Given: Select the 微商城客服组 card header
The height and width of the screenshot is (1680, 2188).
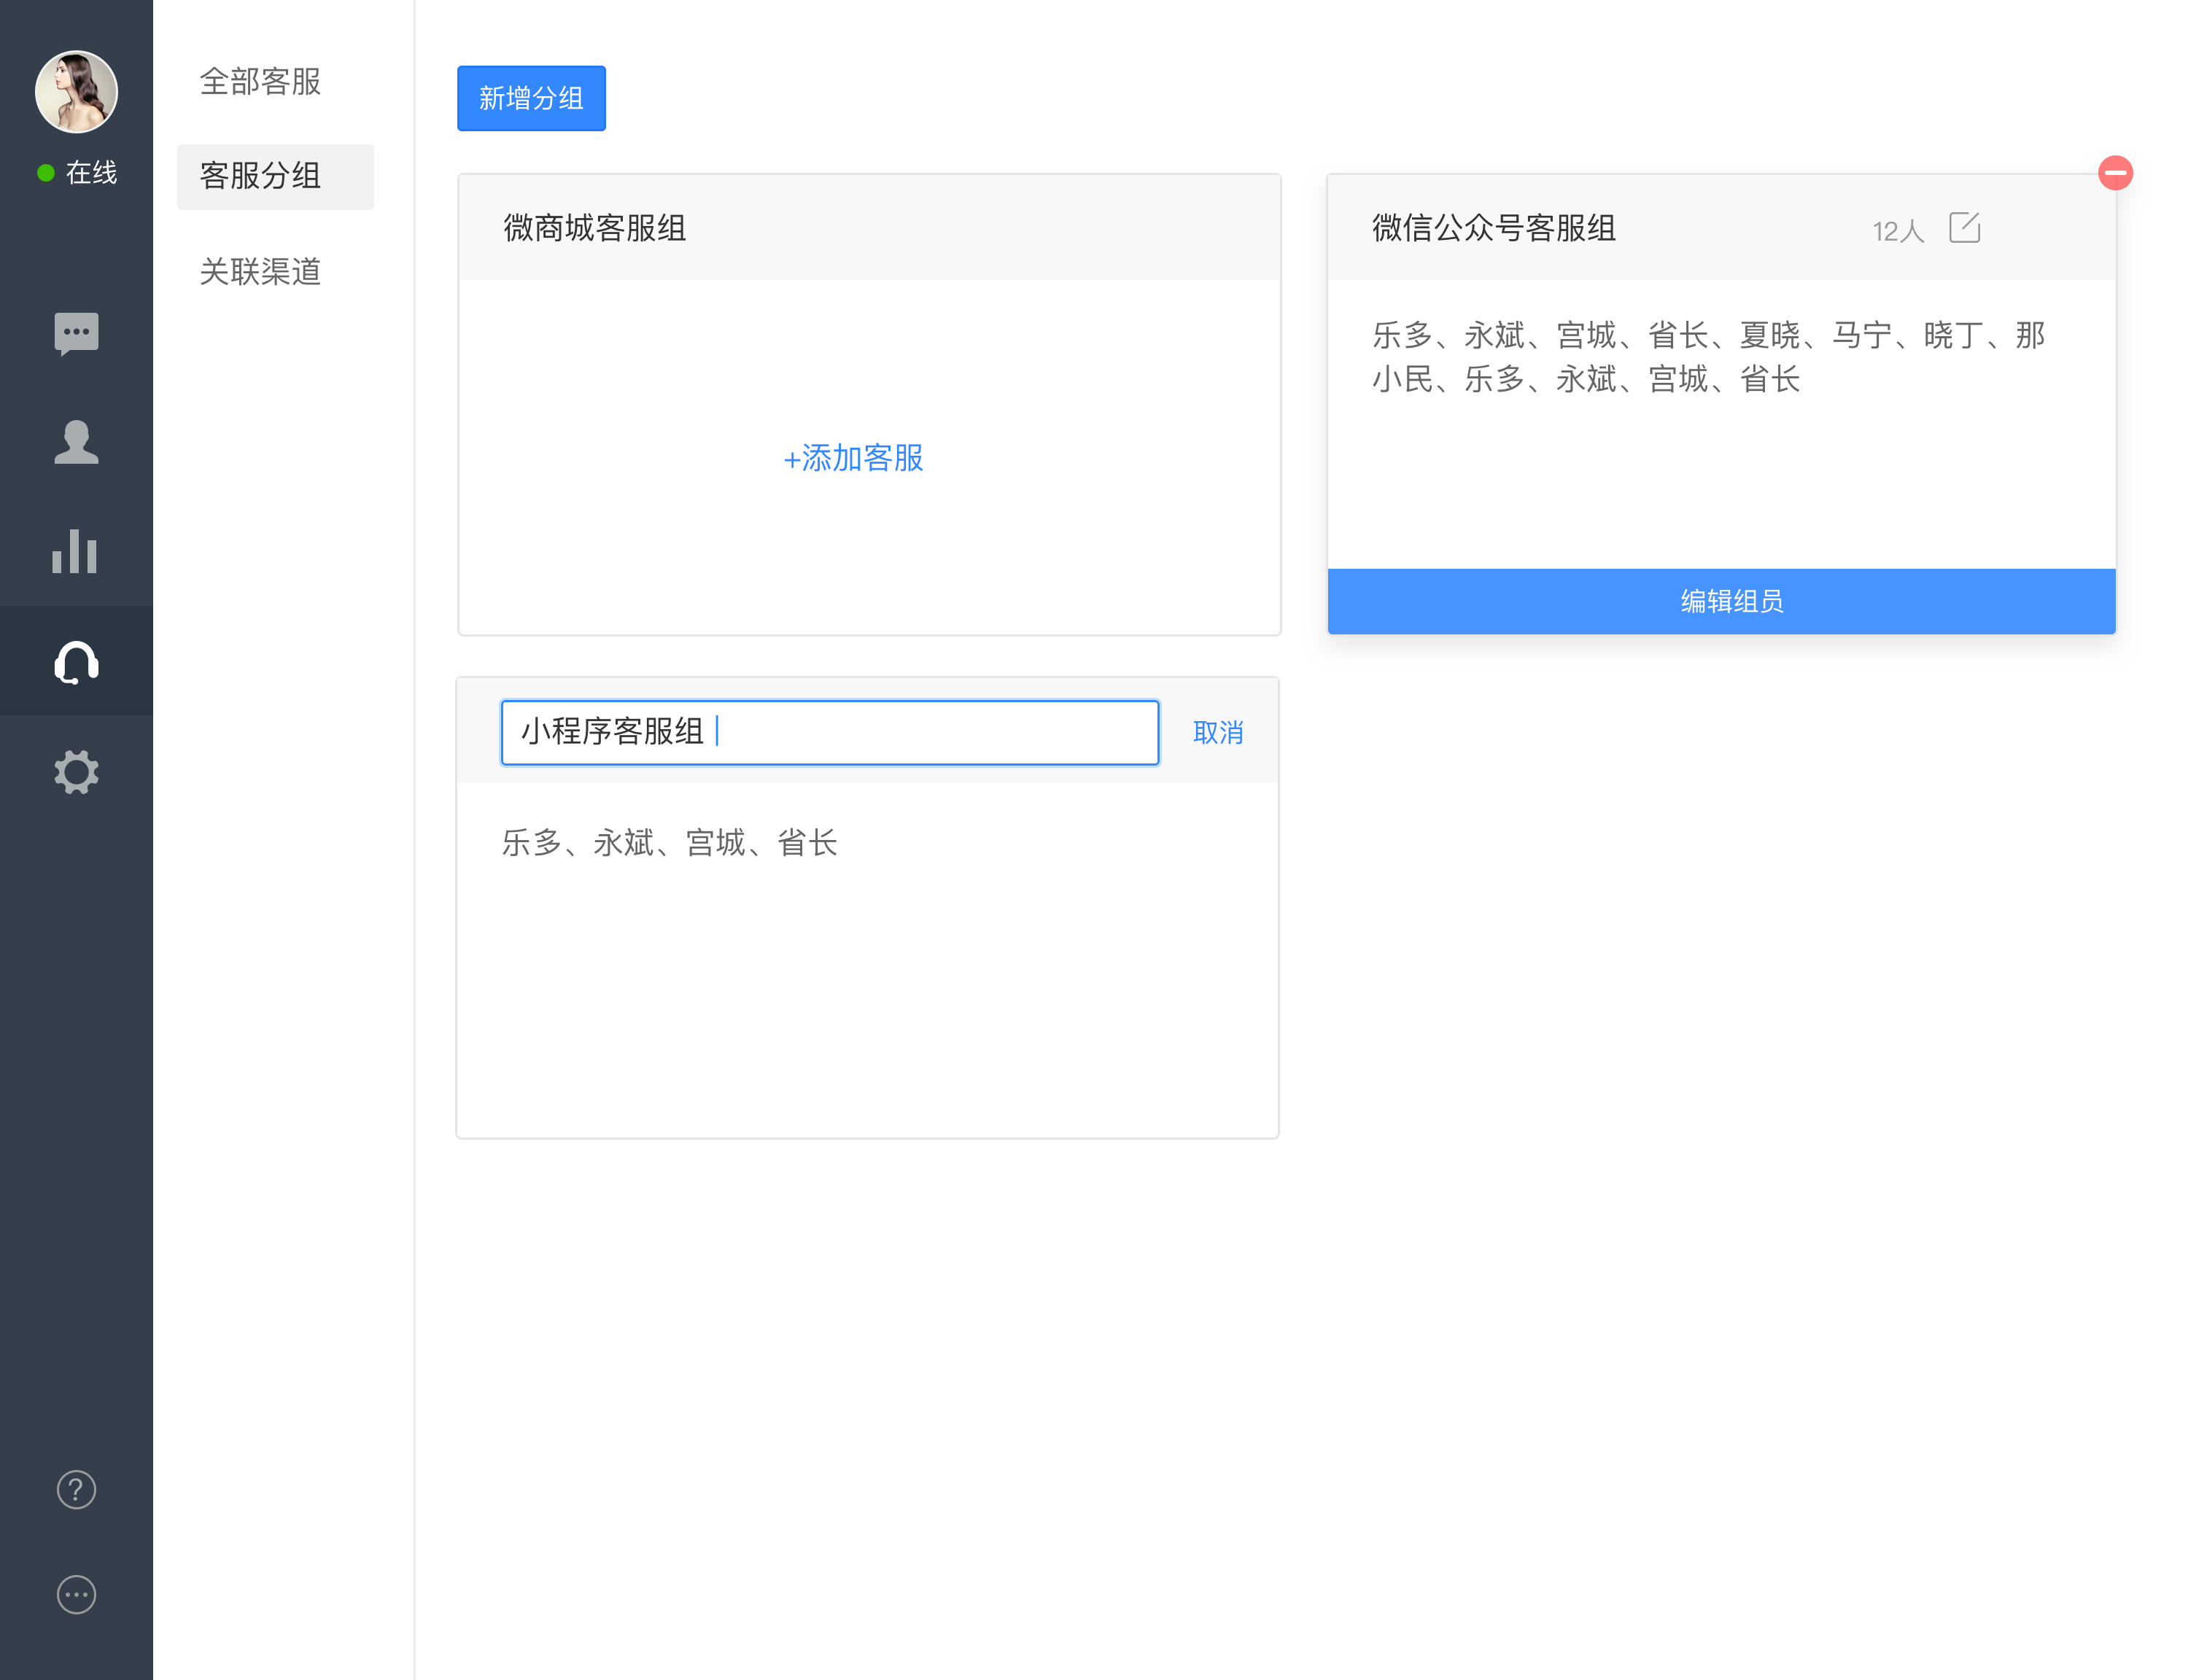Looking at the screenshot, I should 869,228.
